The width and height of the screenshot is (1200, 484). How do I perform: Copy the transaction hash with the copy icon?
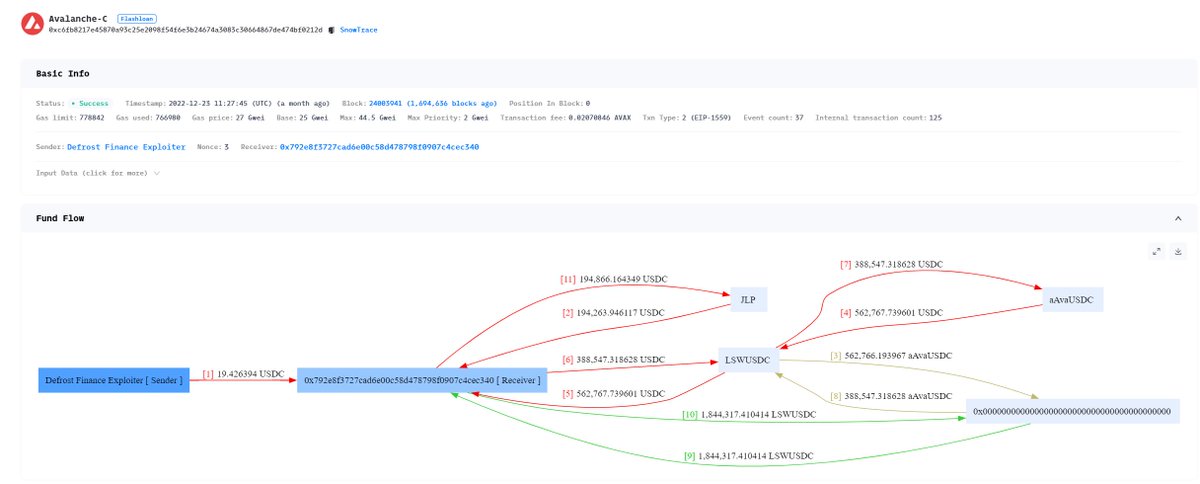[330, 30]
